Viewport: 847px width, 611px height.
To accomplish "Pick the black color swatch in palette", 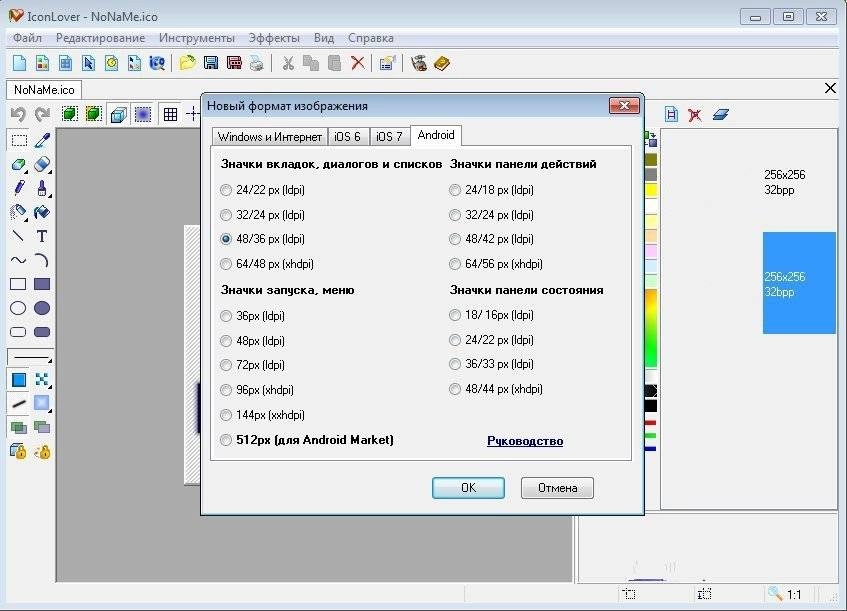I will [651, 406].
